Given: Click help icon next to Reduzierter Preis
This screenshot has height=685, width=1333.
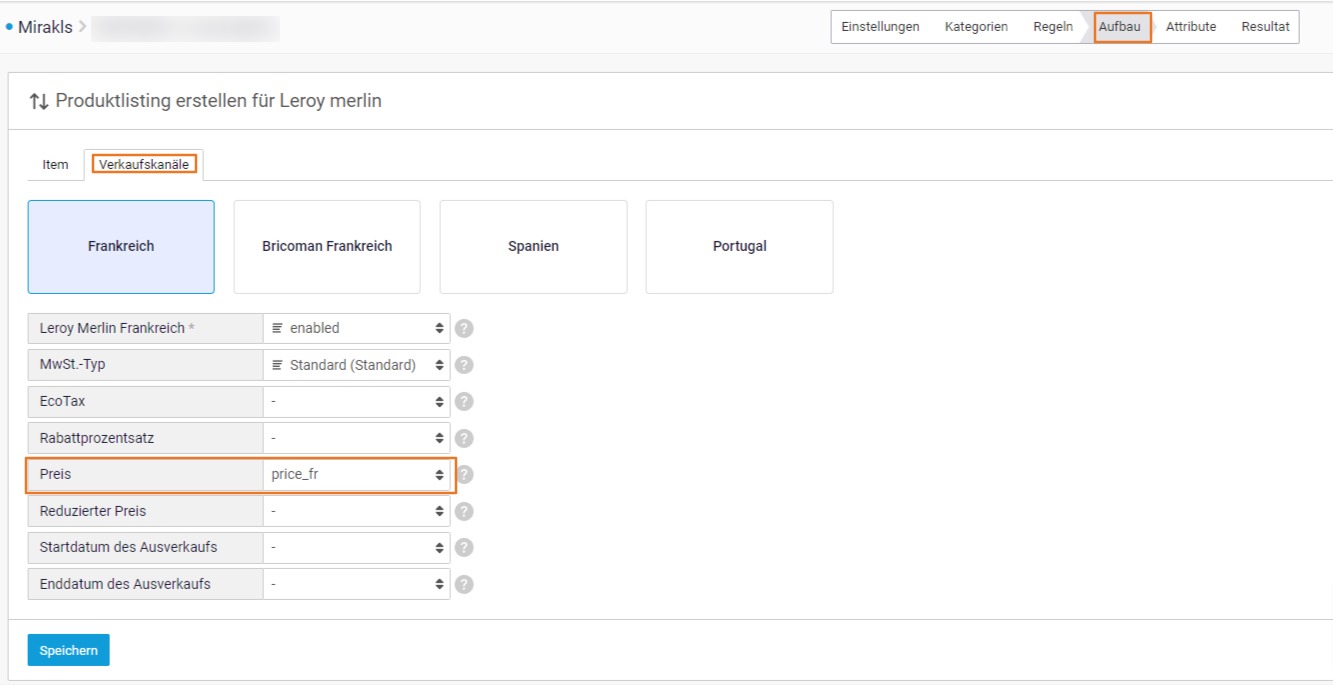Looking at the screenshot, I should click(464, 511).
